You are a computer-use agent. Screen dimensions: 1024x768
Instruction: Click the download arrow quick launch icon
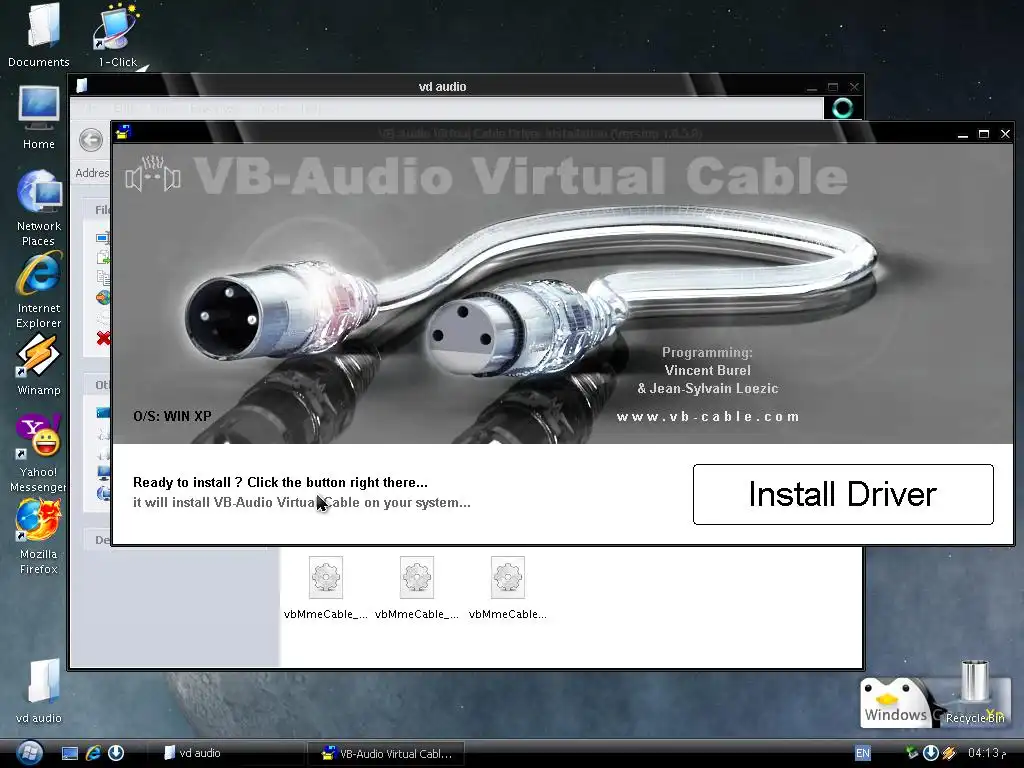click(x=116, y=753)
